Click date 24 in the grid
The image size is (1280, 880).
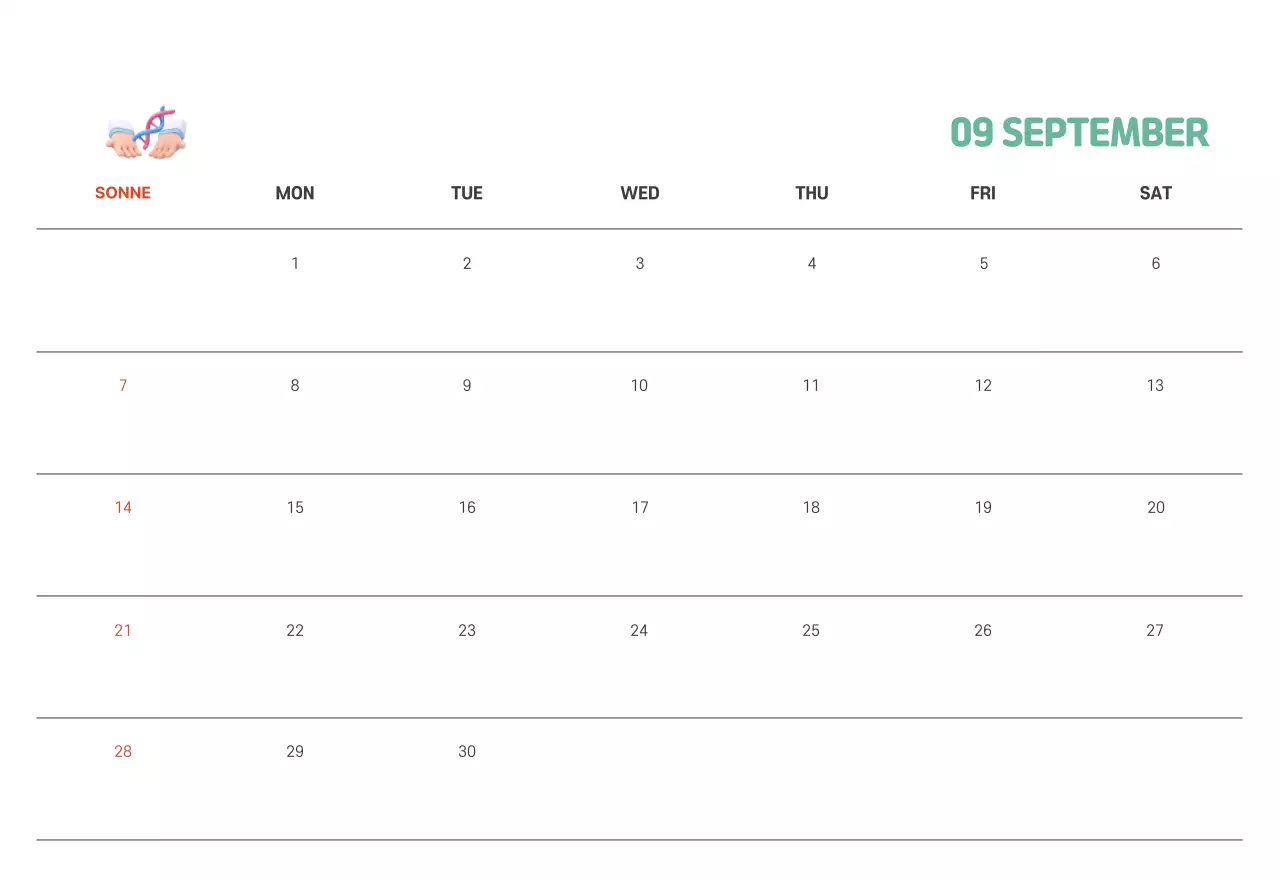pyautogui.click(x=639, y=630)
